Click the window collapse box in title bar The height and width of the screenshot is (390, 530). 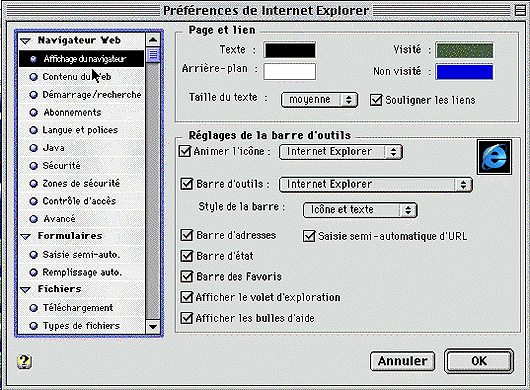coord(520,11)
